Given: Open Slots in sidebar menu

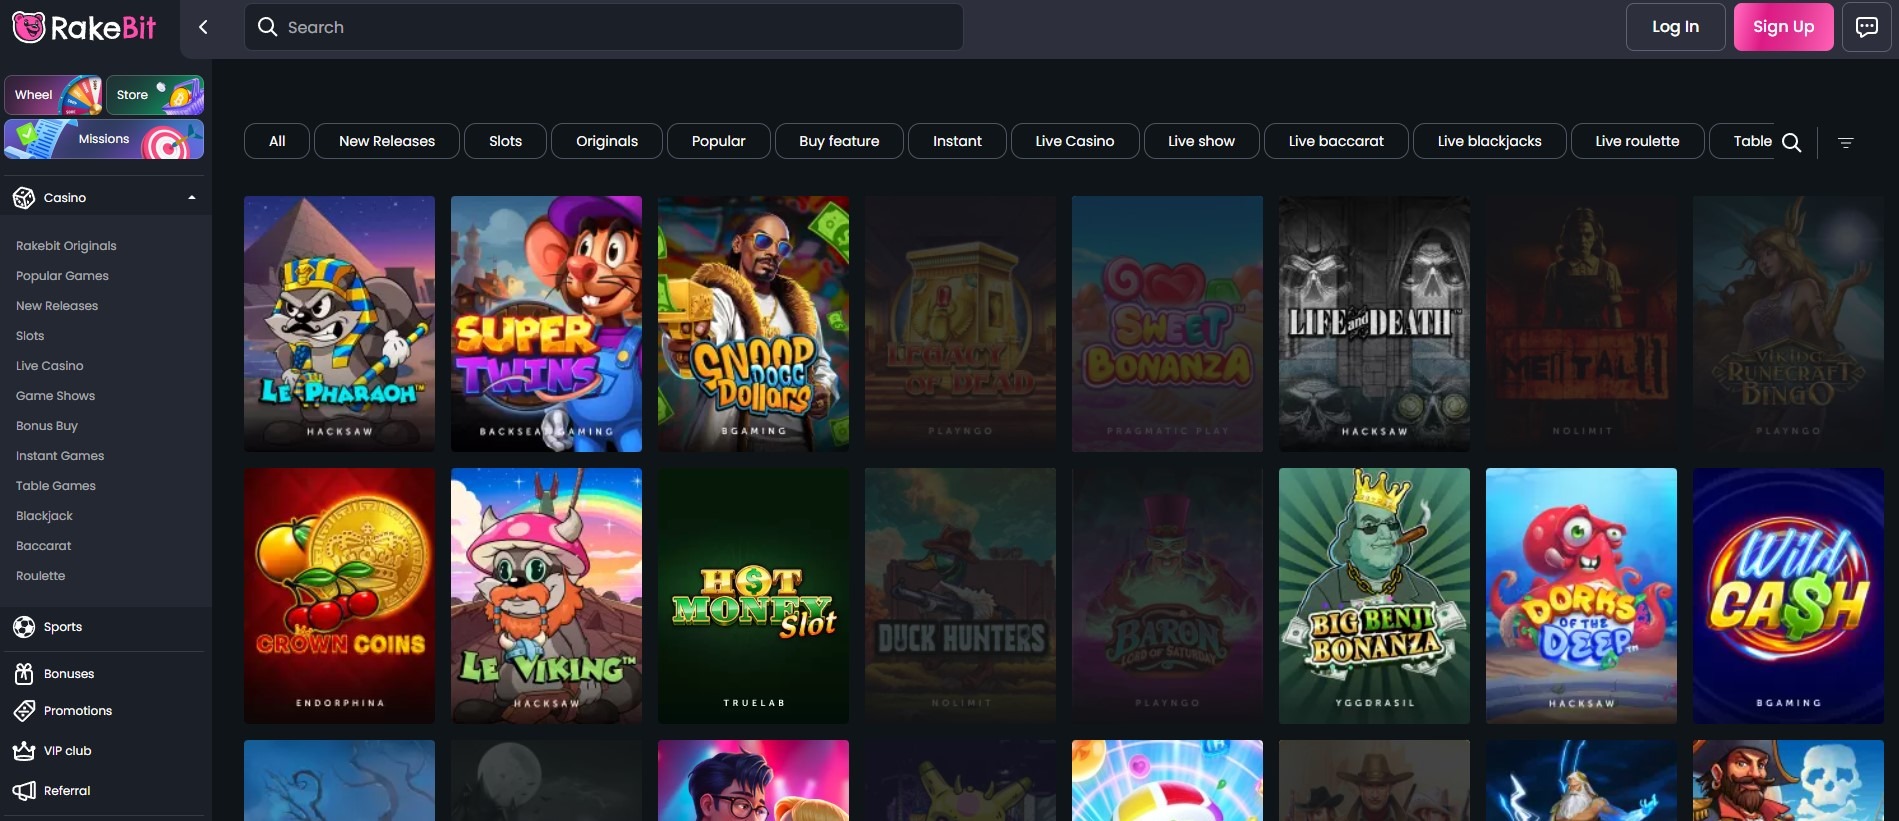Looking at the screenshot, I should click(x=30, y=336).
